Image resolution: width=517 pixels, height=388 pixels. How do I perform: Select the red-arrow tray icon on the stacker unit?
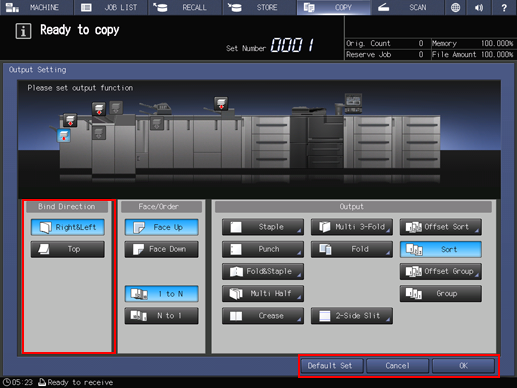221,103
